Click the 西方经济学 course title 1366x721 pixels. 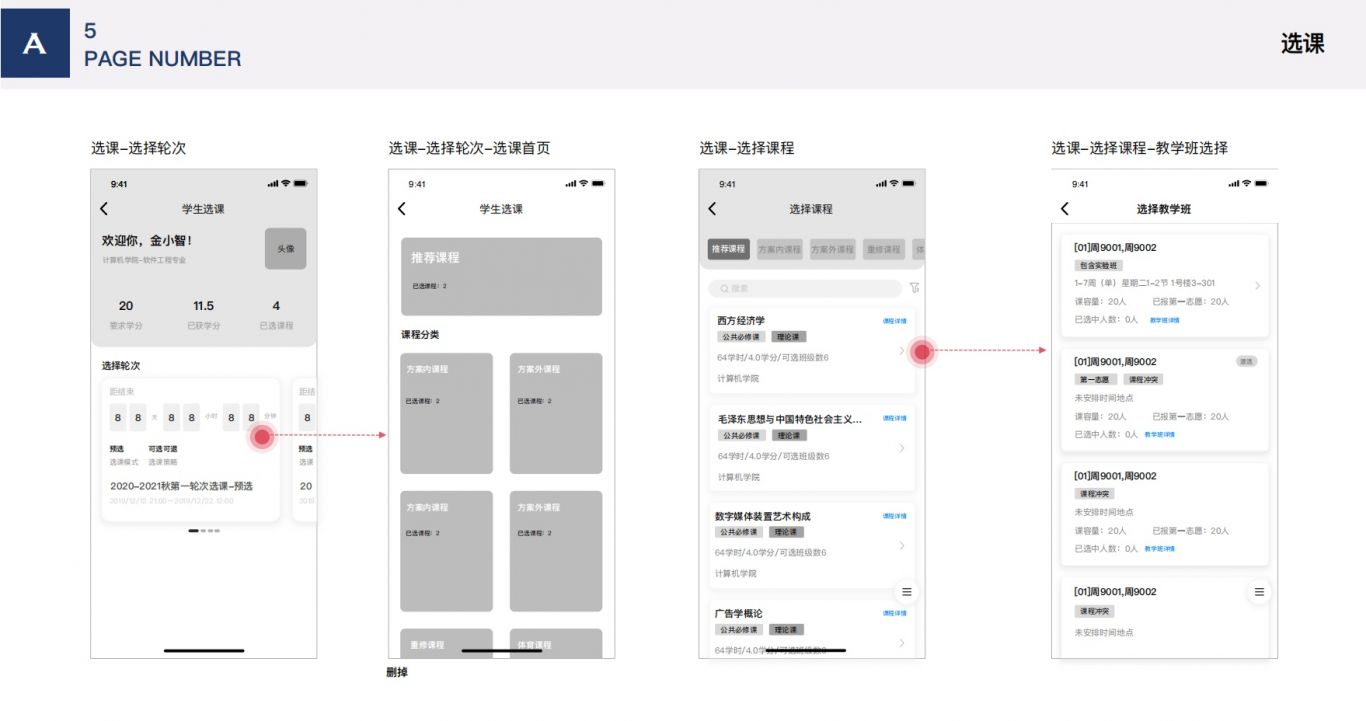click(741, 320)
